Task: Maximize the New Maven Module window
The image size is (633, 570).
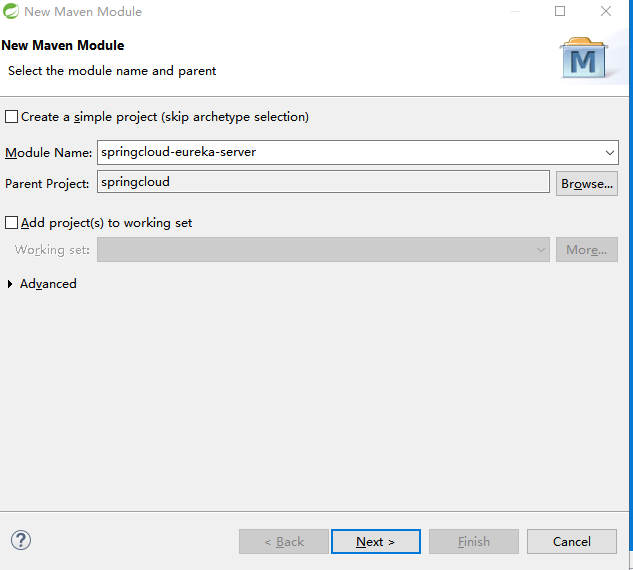Action: tap(560, 11)
